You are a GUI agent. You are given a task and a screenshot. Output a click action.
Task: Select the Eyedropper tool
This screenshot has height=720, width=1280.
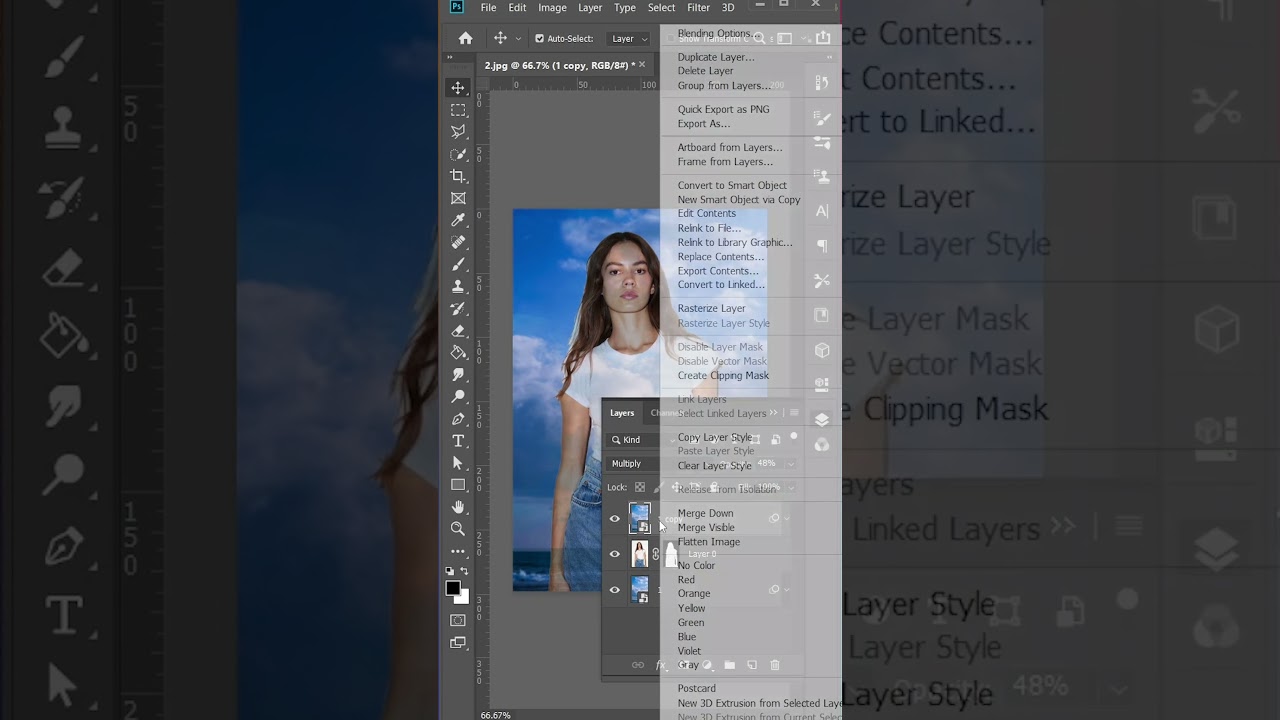pyautogui.click(x=458, y=220)
